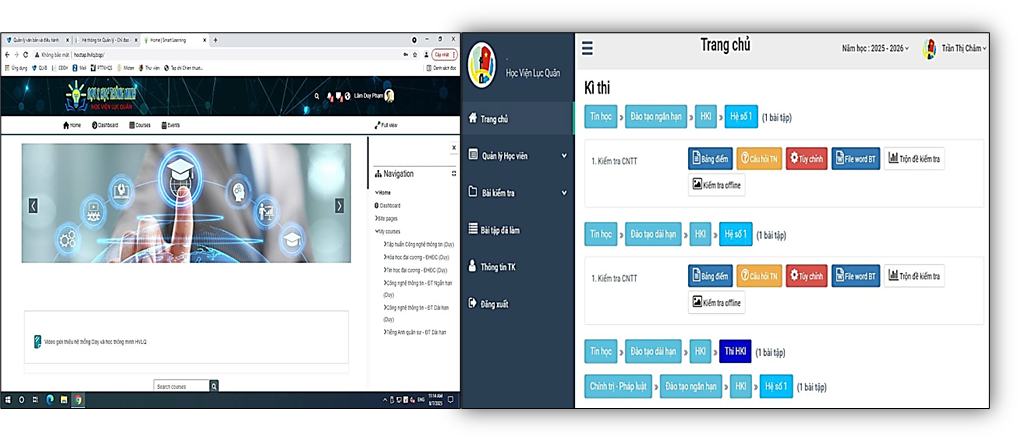Open Tiếng Anh quân sự course in Navigation
The width and height of the screenshot is (1022, 441).
tap(412, 332)
